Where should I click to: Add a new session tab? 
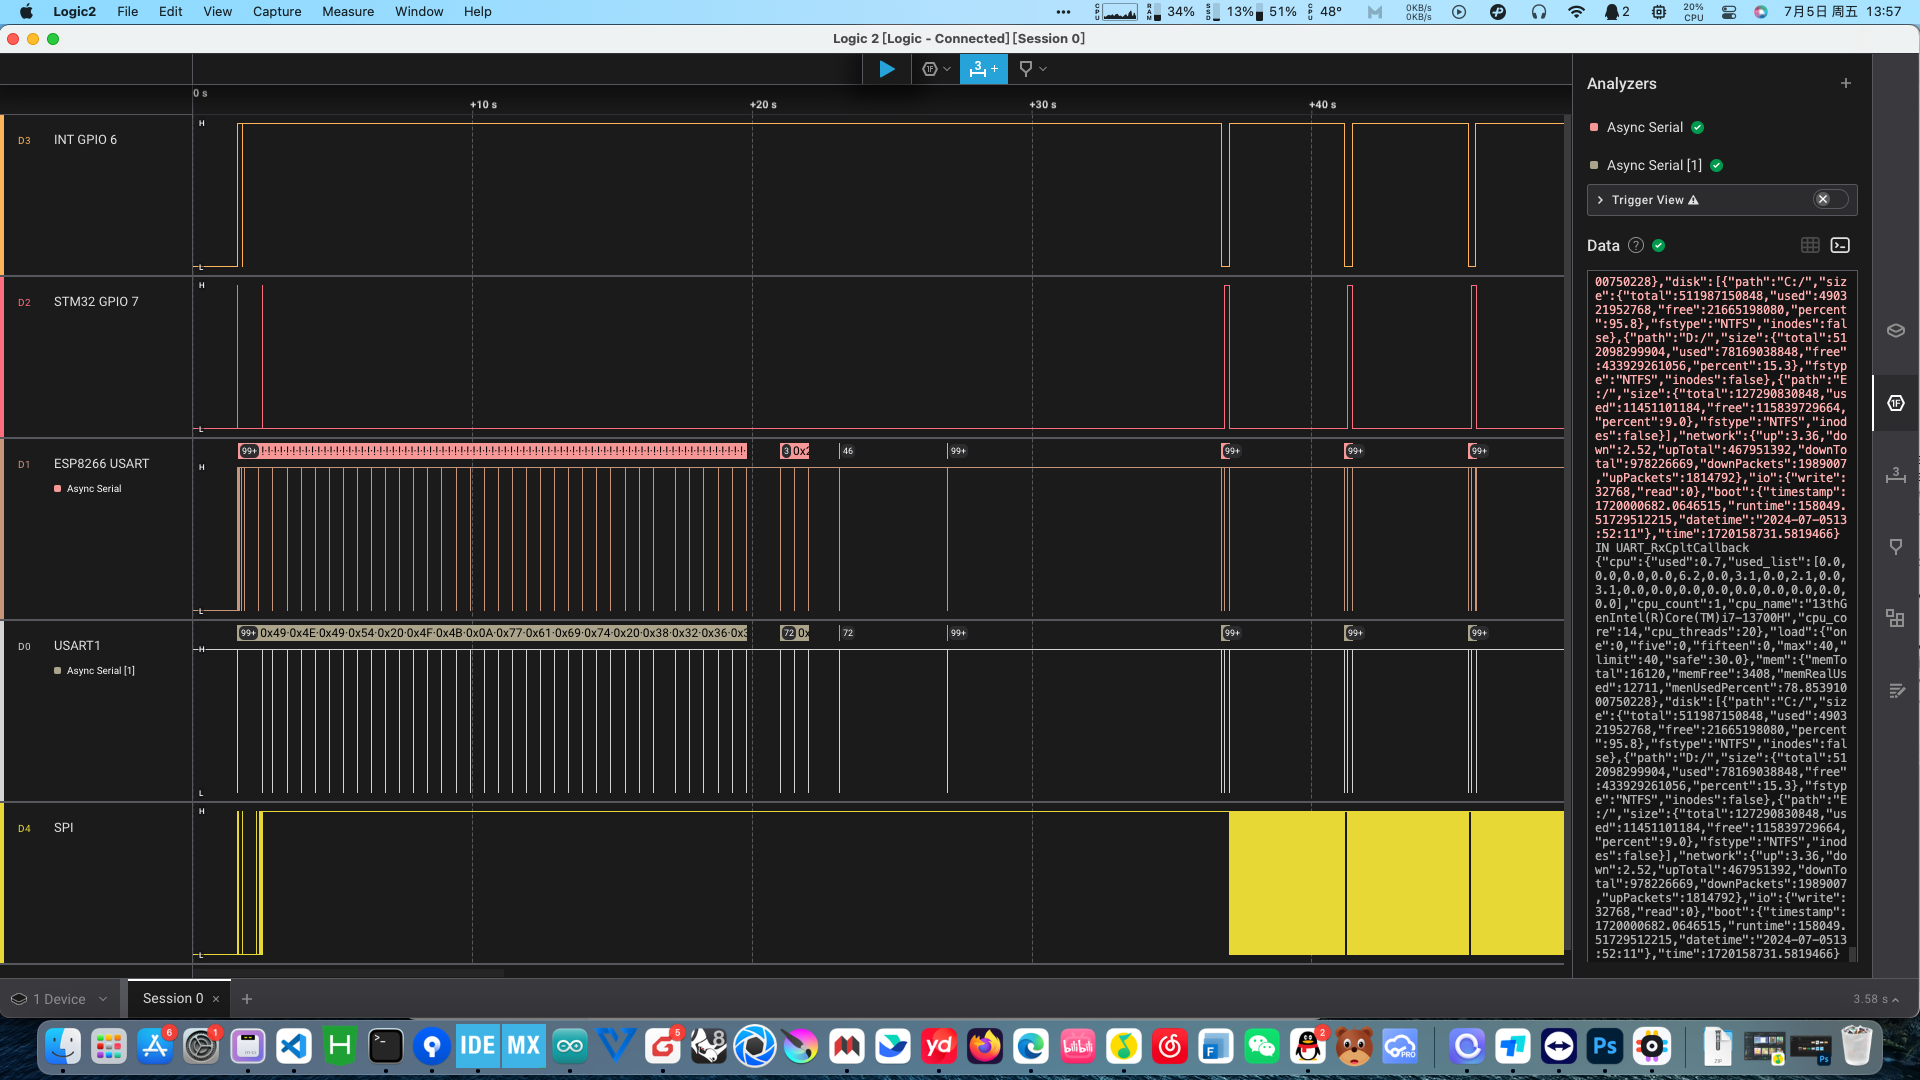247,999
